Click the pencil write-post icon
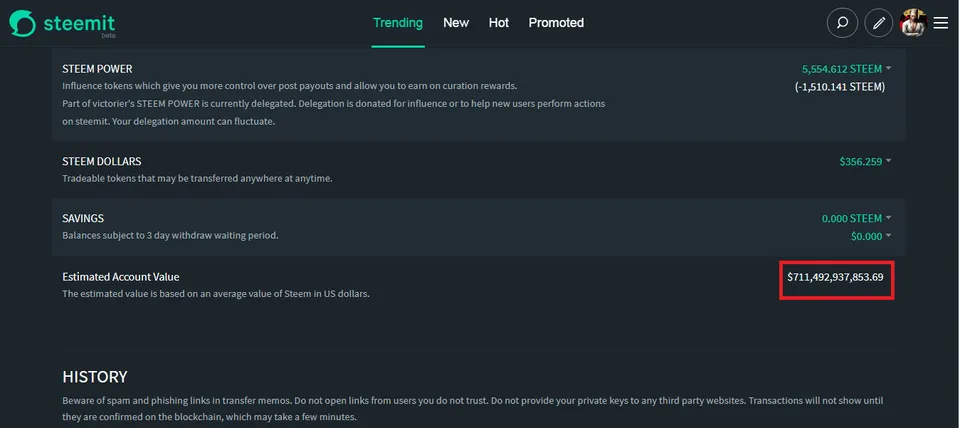Image resolution: width=960 pixels, height=428 pixels. [x=879, y=23]
